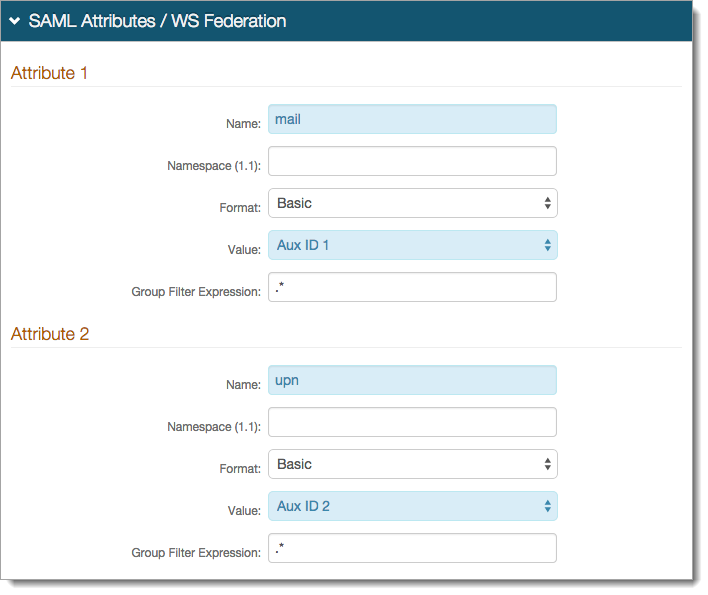Click Group Filter Expression label under Attribute 1
Image resolution: width=708 pixels, height=595 pixels.
click(196, 292)
